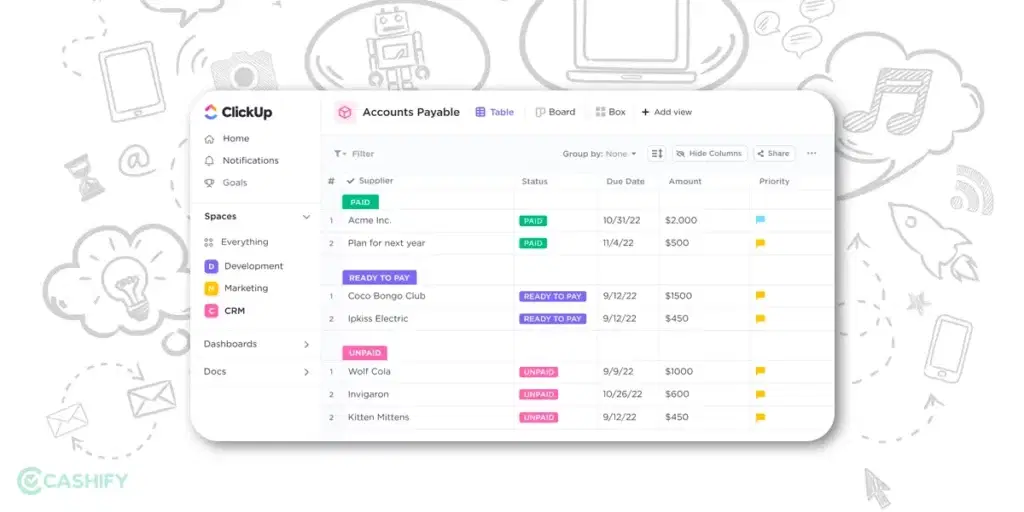
Task: Click Invigaron priority flag
Action: (x=760, y=395)
